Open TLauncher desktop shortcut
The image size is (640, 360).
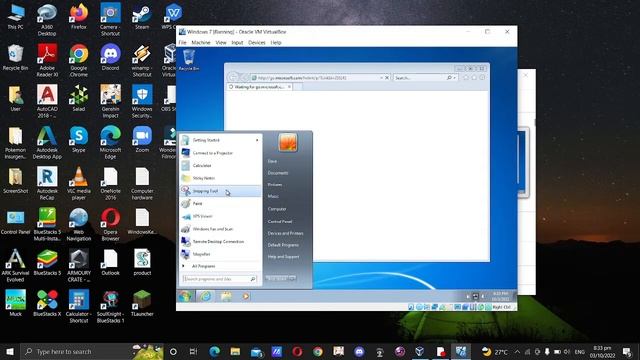point(142,303)
